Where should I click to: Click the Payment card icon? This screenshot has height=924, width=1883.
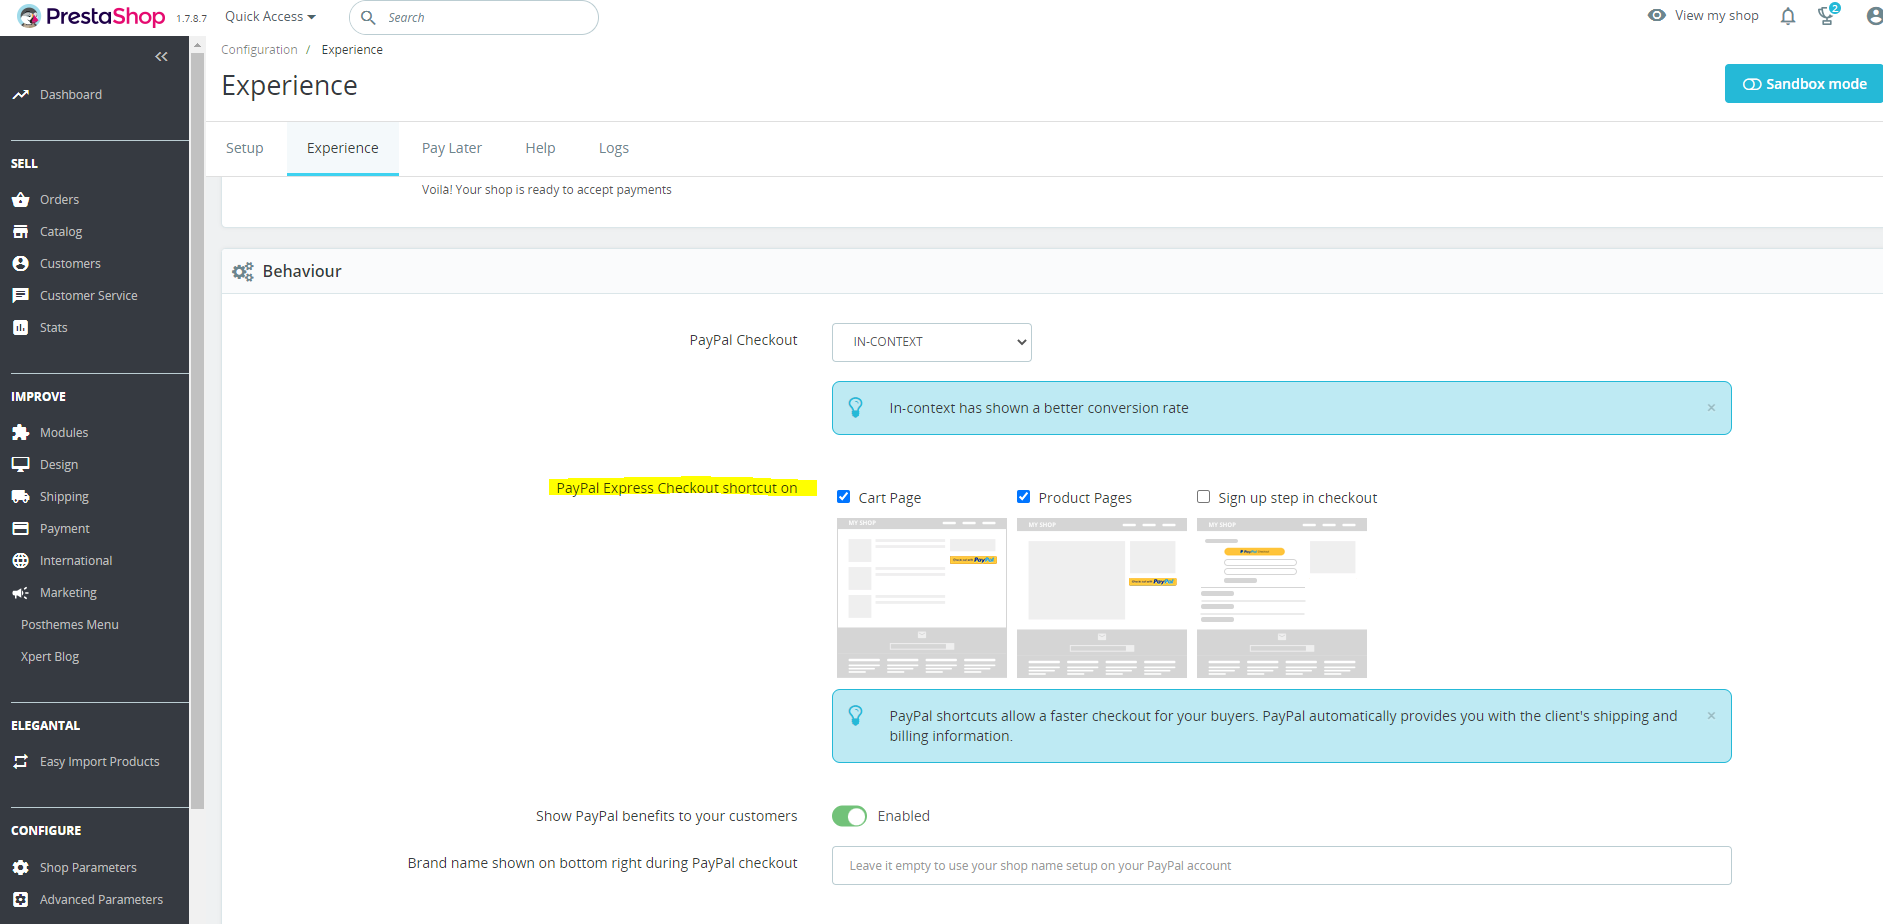pos(20,529)
